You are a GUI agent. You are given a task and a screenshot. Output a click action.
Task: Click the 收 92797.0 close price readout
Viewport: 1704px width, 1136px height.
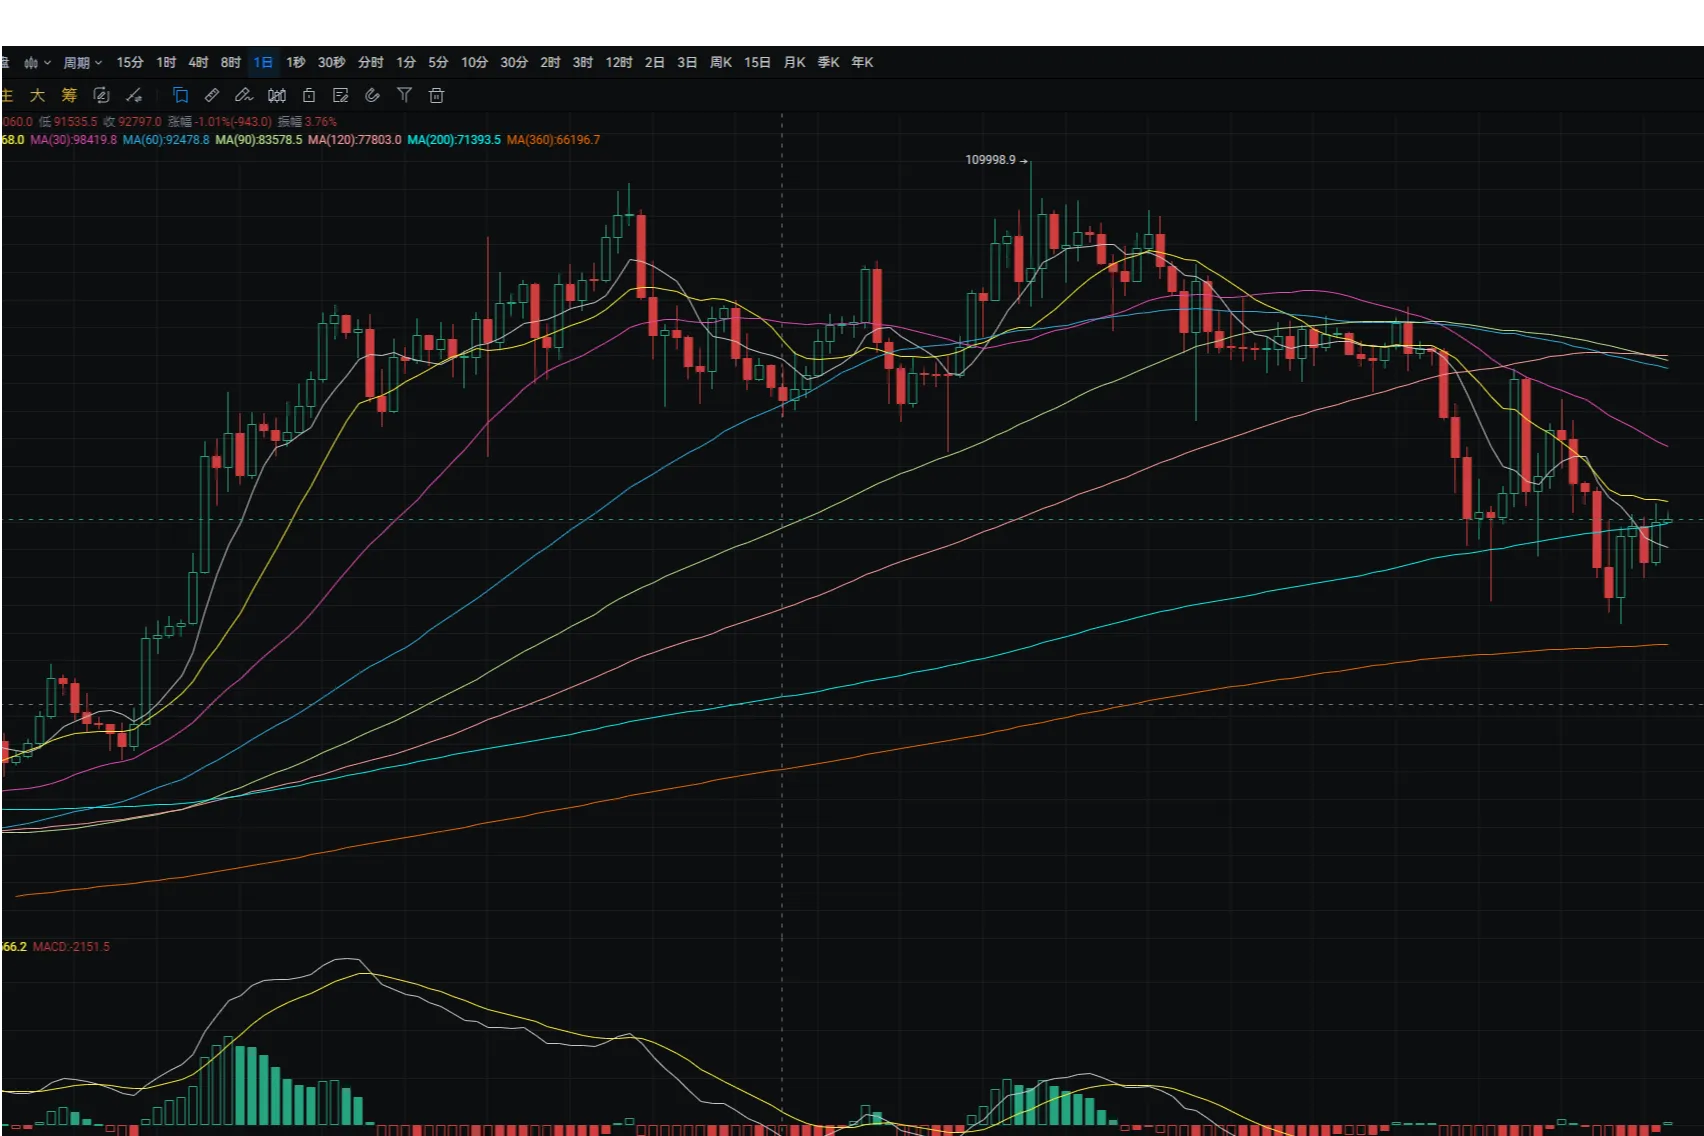(x=132, y=122)
